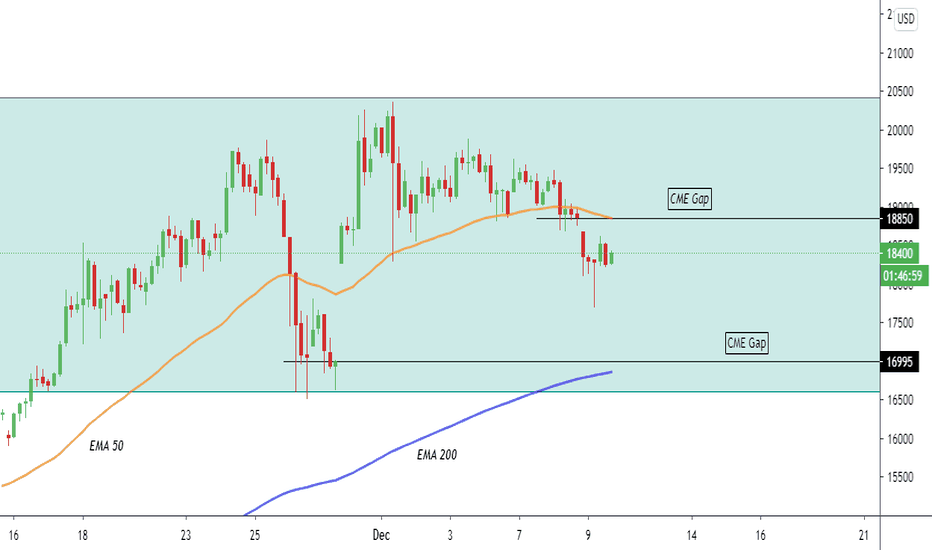Click the 18850 price line label
This screenshot has width=932, height=550.
click(899, 219)
